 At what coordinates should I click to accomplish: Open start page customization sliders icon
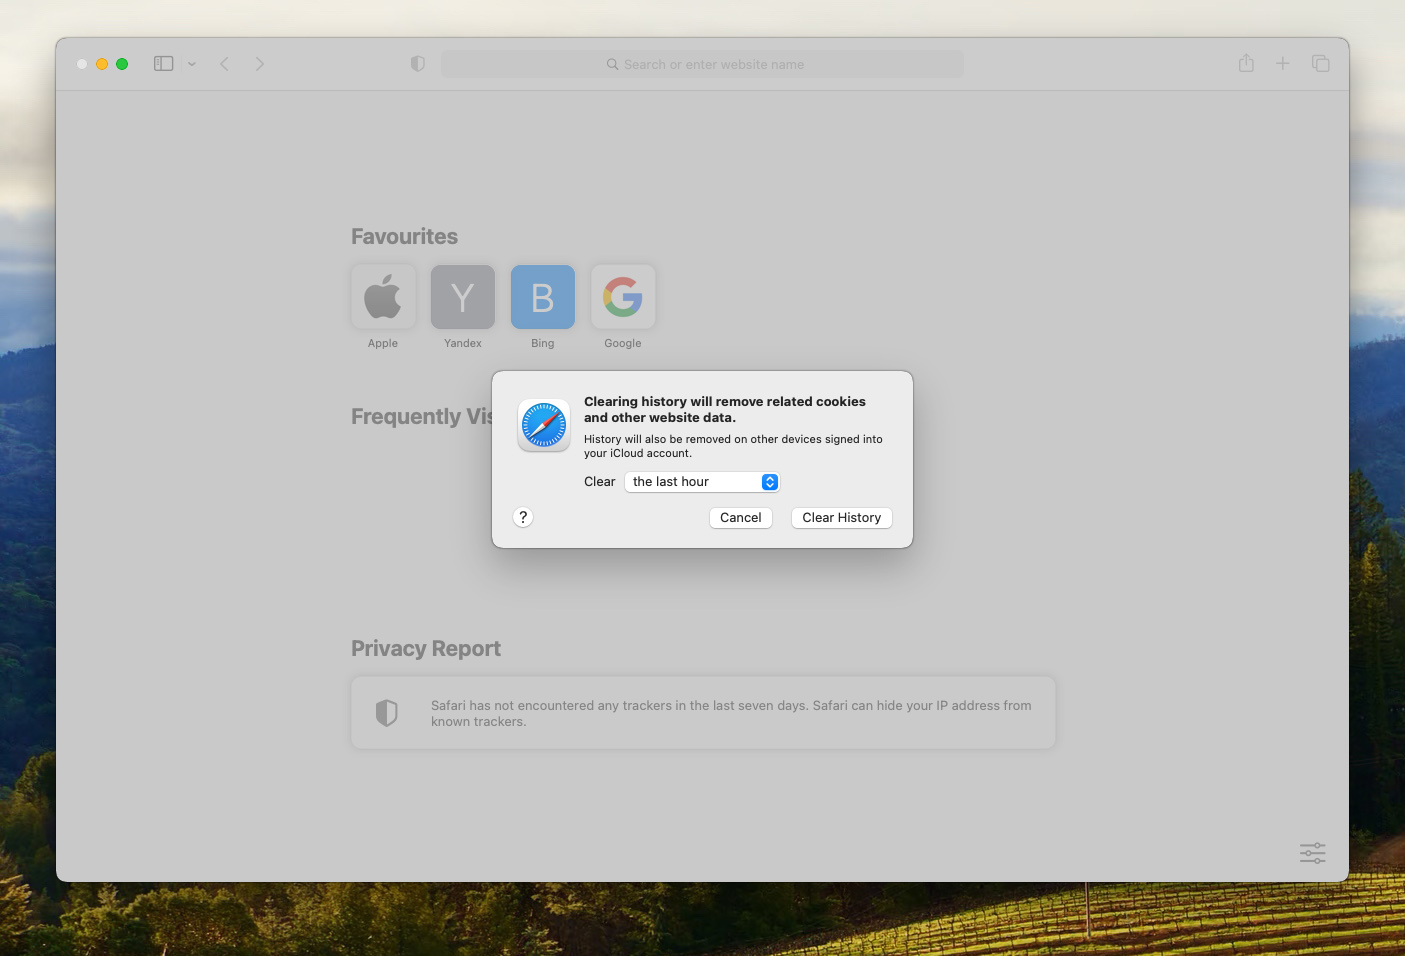(x=1313, y=853)
